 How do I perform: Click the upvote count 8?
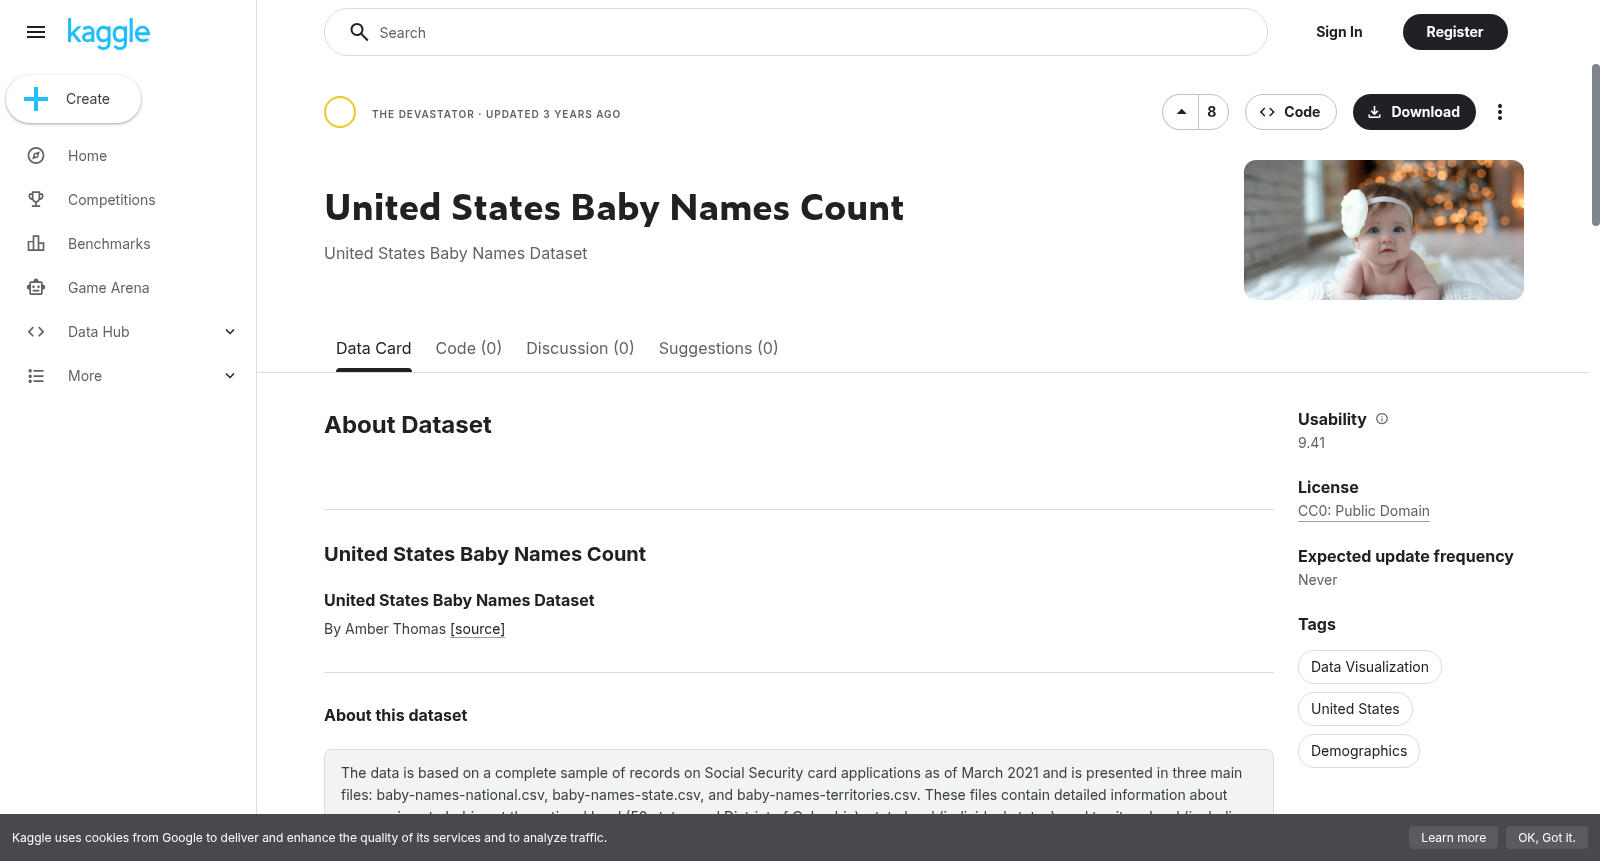[x=1212, y=112]
